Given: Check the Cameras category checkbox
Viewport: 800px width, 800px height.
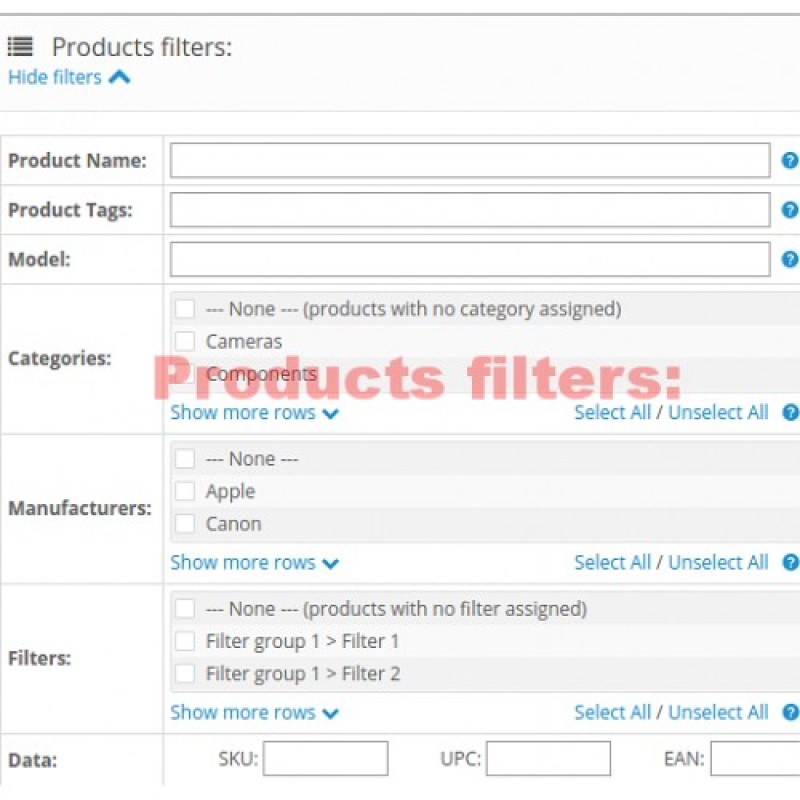Looking at the screenshot, I should click(184, 340).
